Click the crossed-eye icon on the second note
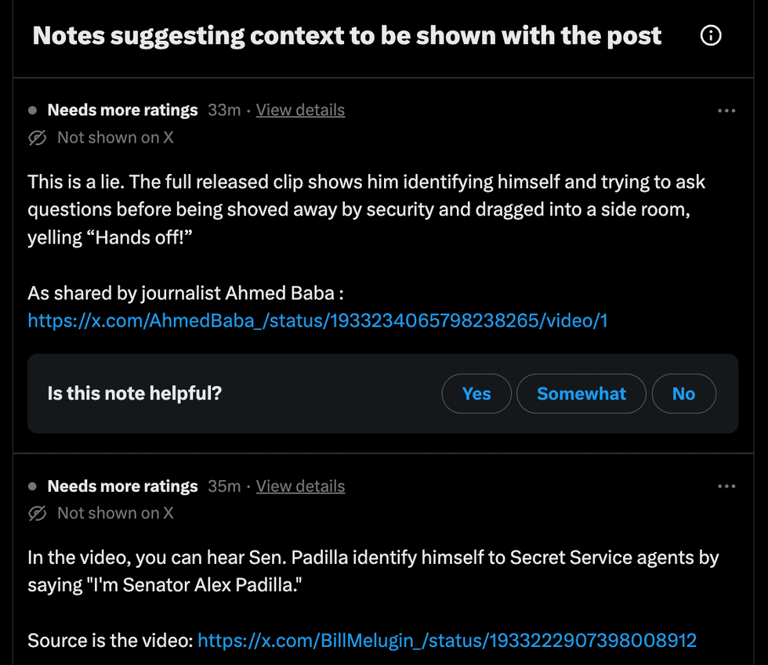Image resolution: width=768 pixels, height=665 pixels. (x=37, y=513)
